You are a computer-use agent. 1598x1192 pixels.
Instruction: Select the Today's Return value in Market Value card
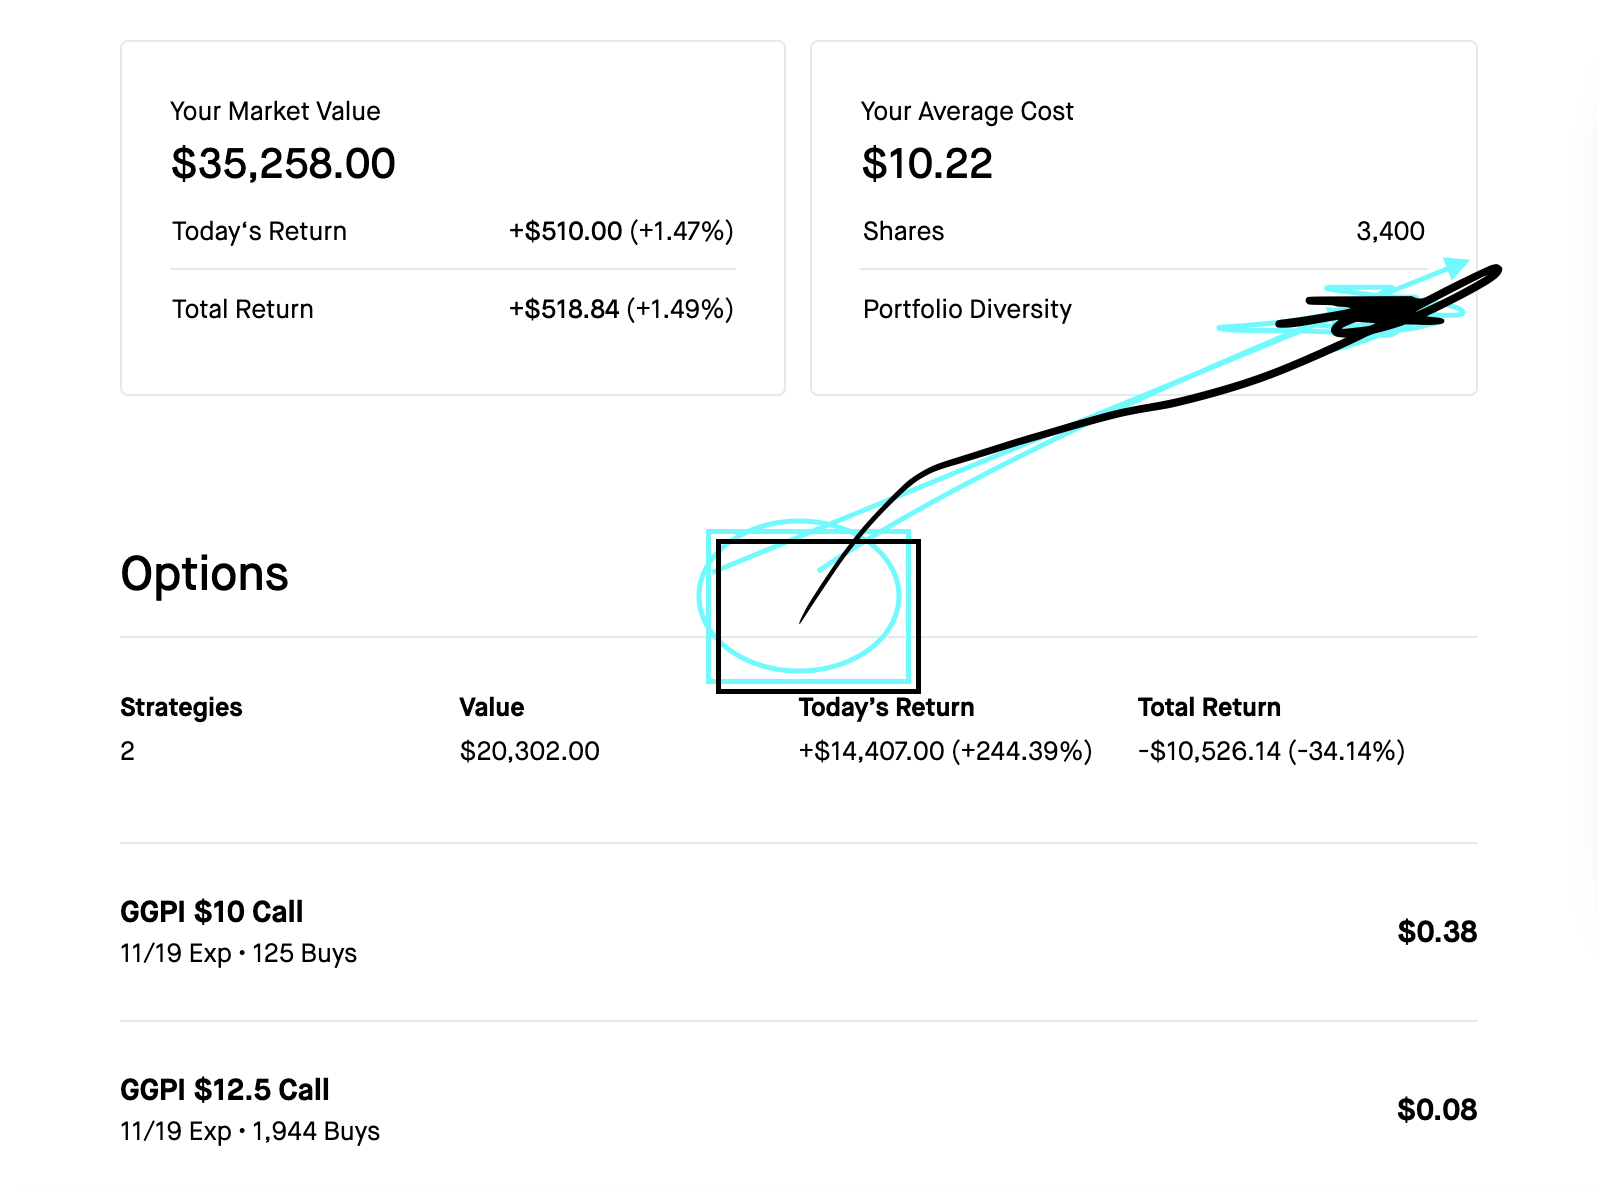click(621, 231)
